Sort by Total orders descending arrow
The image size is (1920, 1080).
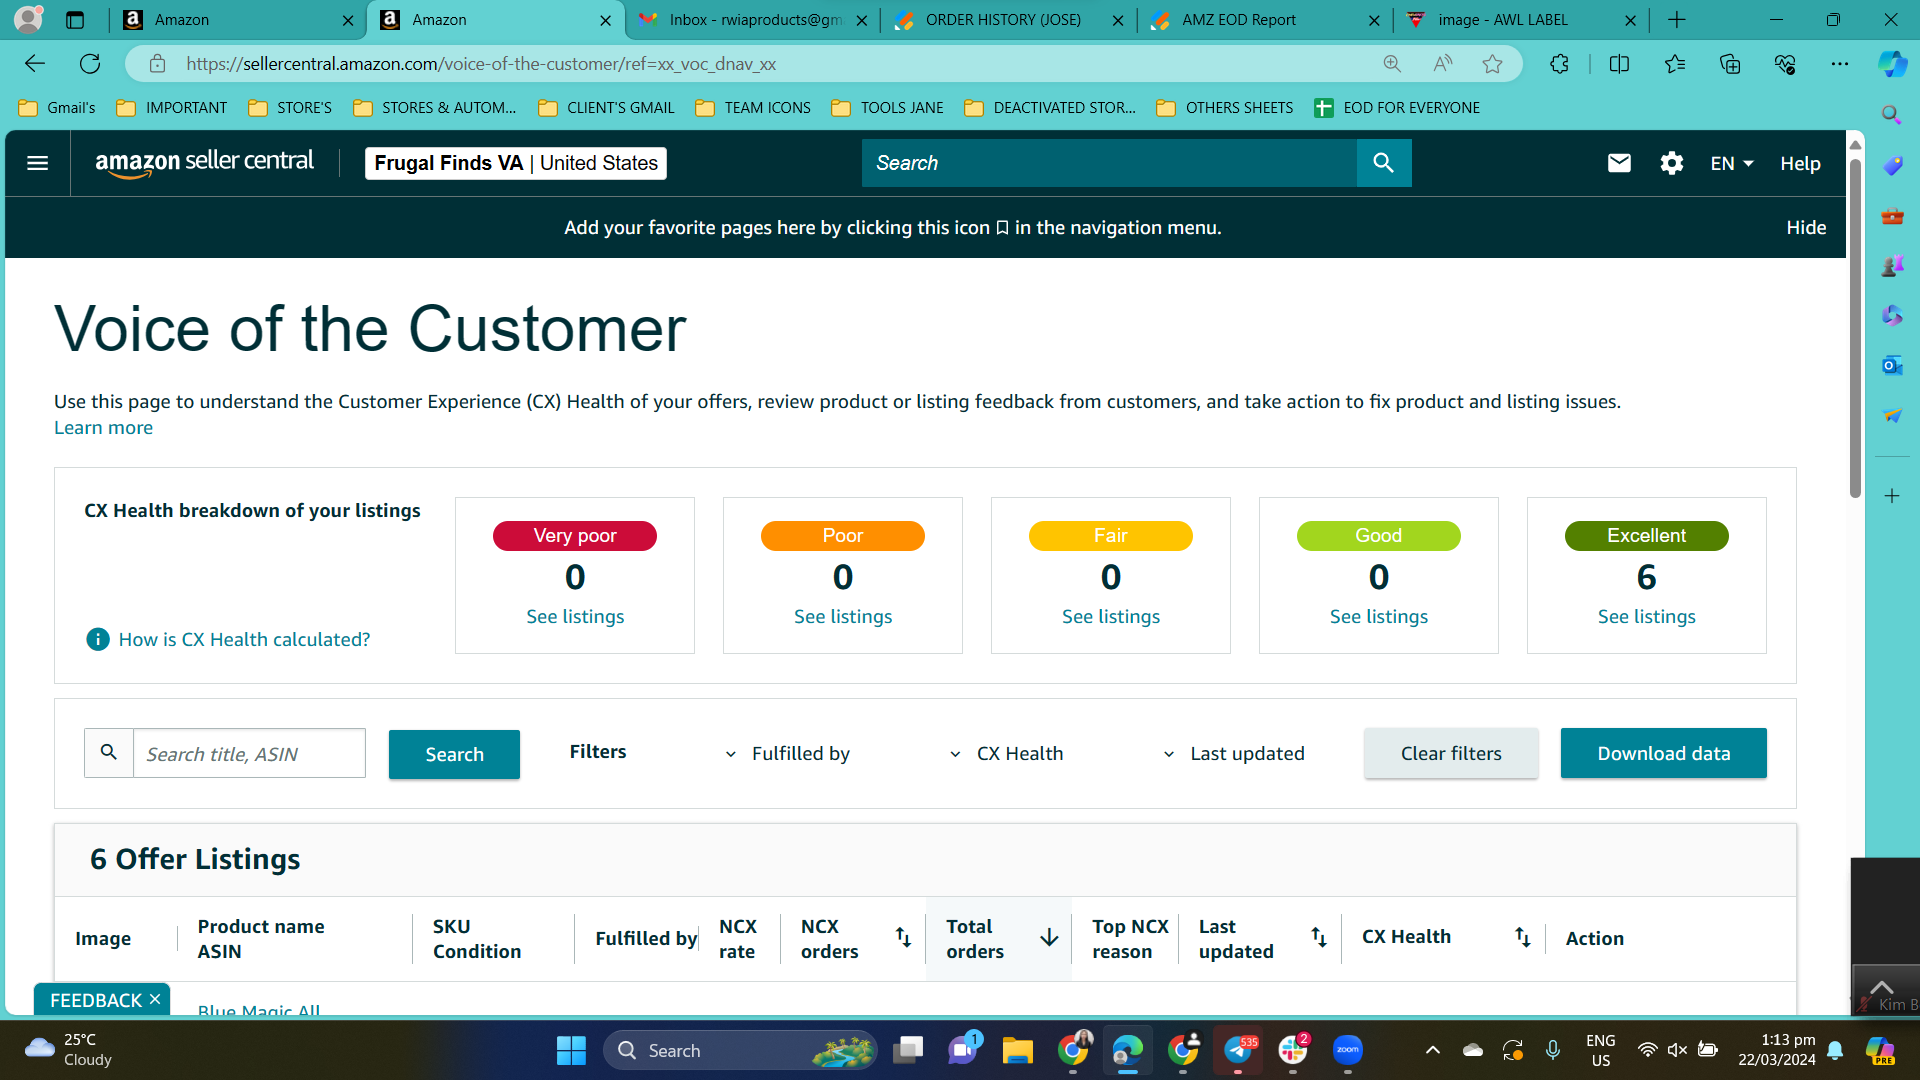pos(1049,937)
